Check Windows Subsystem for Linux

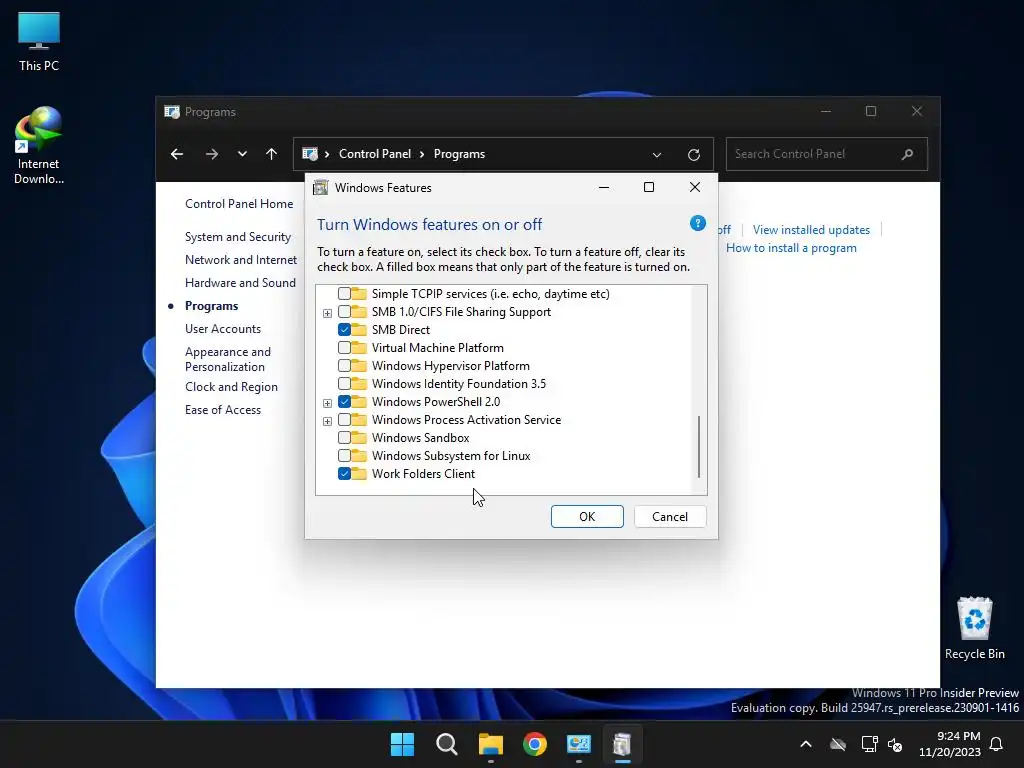(x=344, y=456)
